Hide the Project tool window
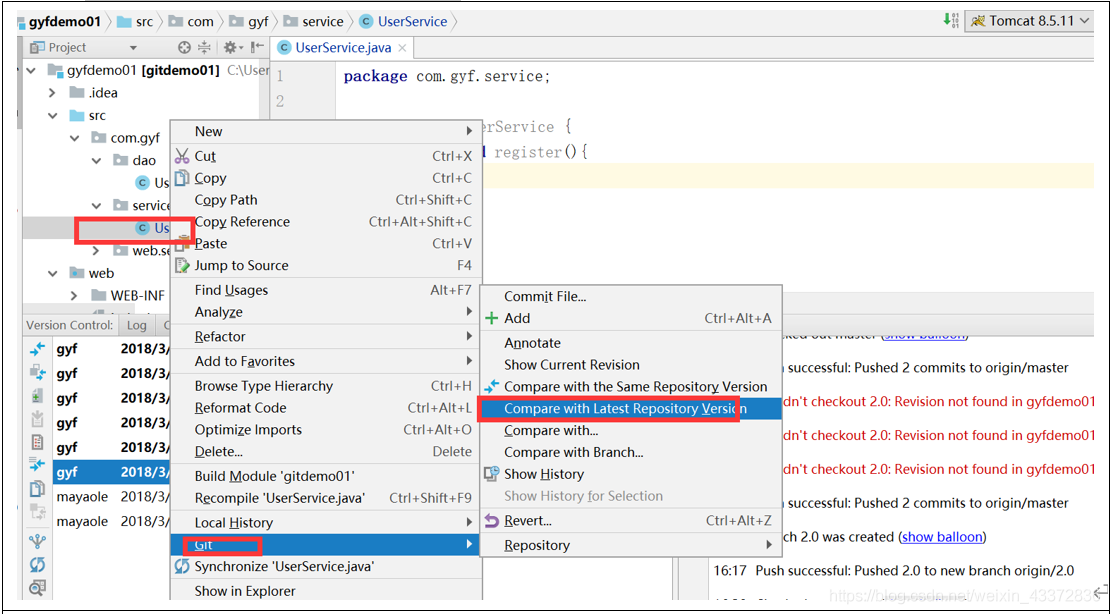1110x614 pixels. pyautogui.click(x=257, y=47)
